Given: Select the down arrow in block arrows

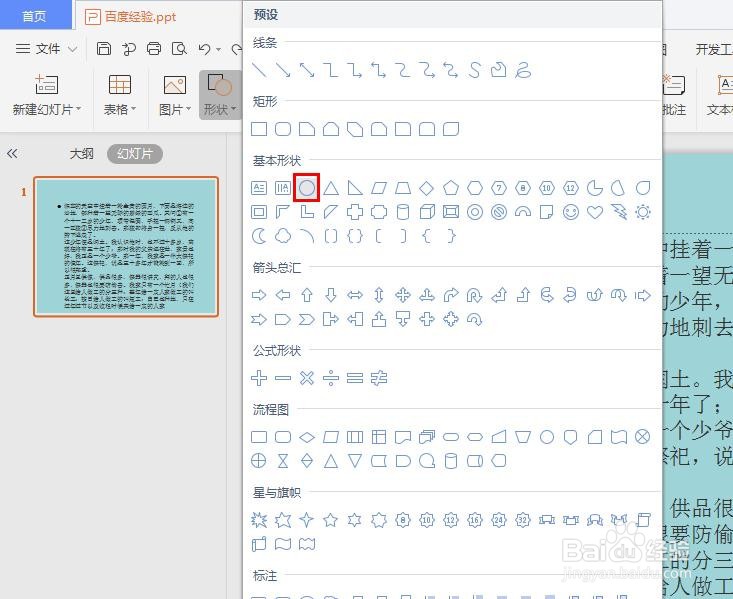Looking at the screenshot, I should tap(331, 295).
